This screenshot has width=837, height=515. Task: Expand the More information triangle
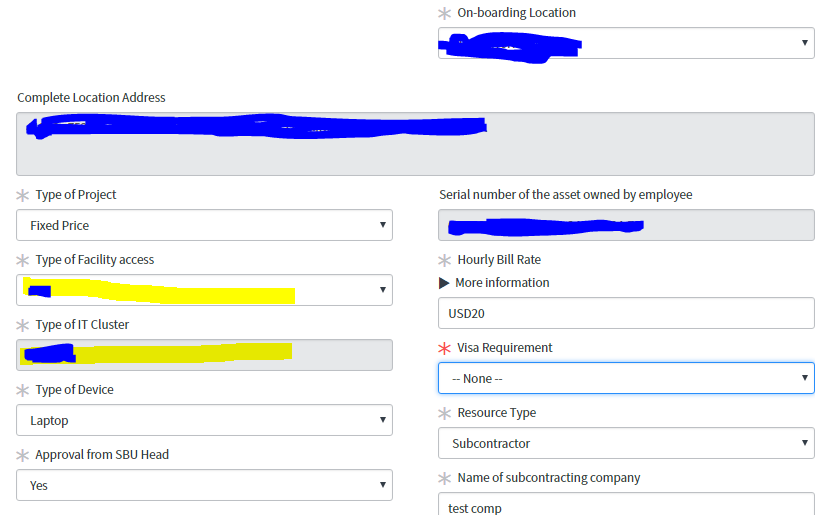(x=444, y=283)
